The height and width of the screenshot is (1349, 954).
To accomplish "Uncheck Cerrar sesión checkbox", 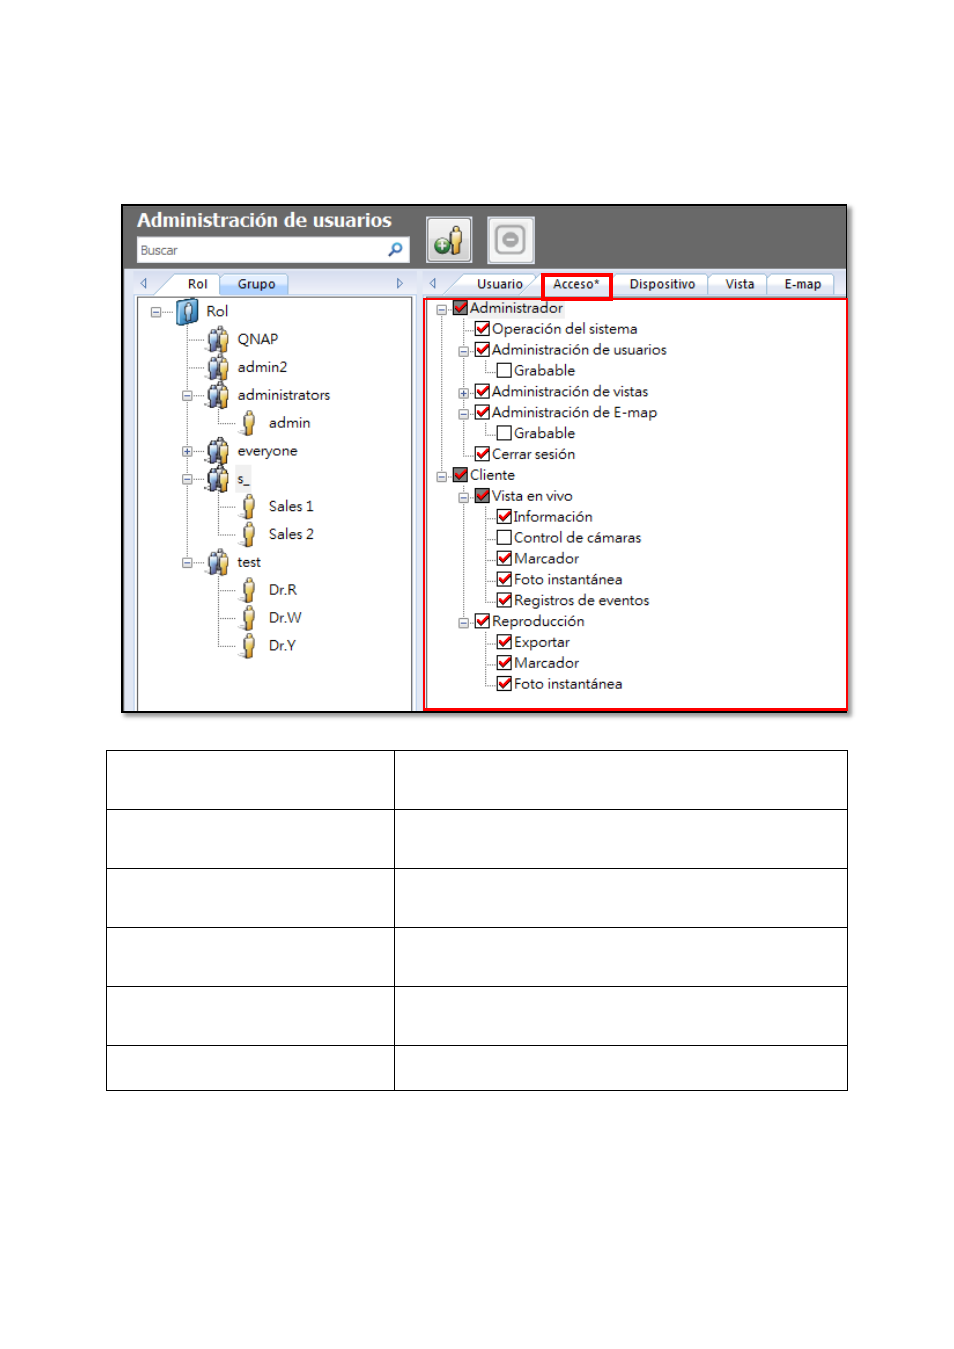I will (482, 454).
